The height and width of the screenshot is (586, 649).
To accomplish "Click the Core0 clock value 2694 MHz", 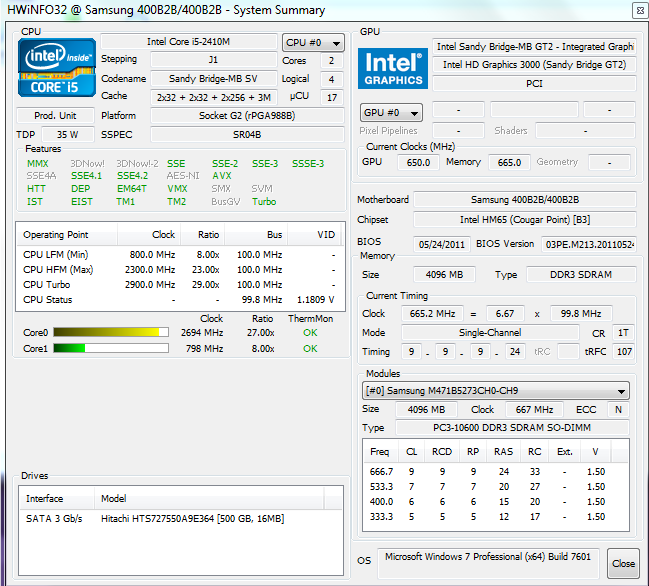I will coord(202,332).
